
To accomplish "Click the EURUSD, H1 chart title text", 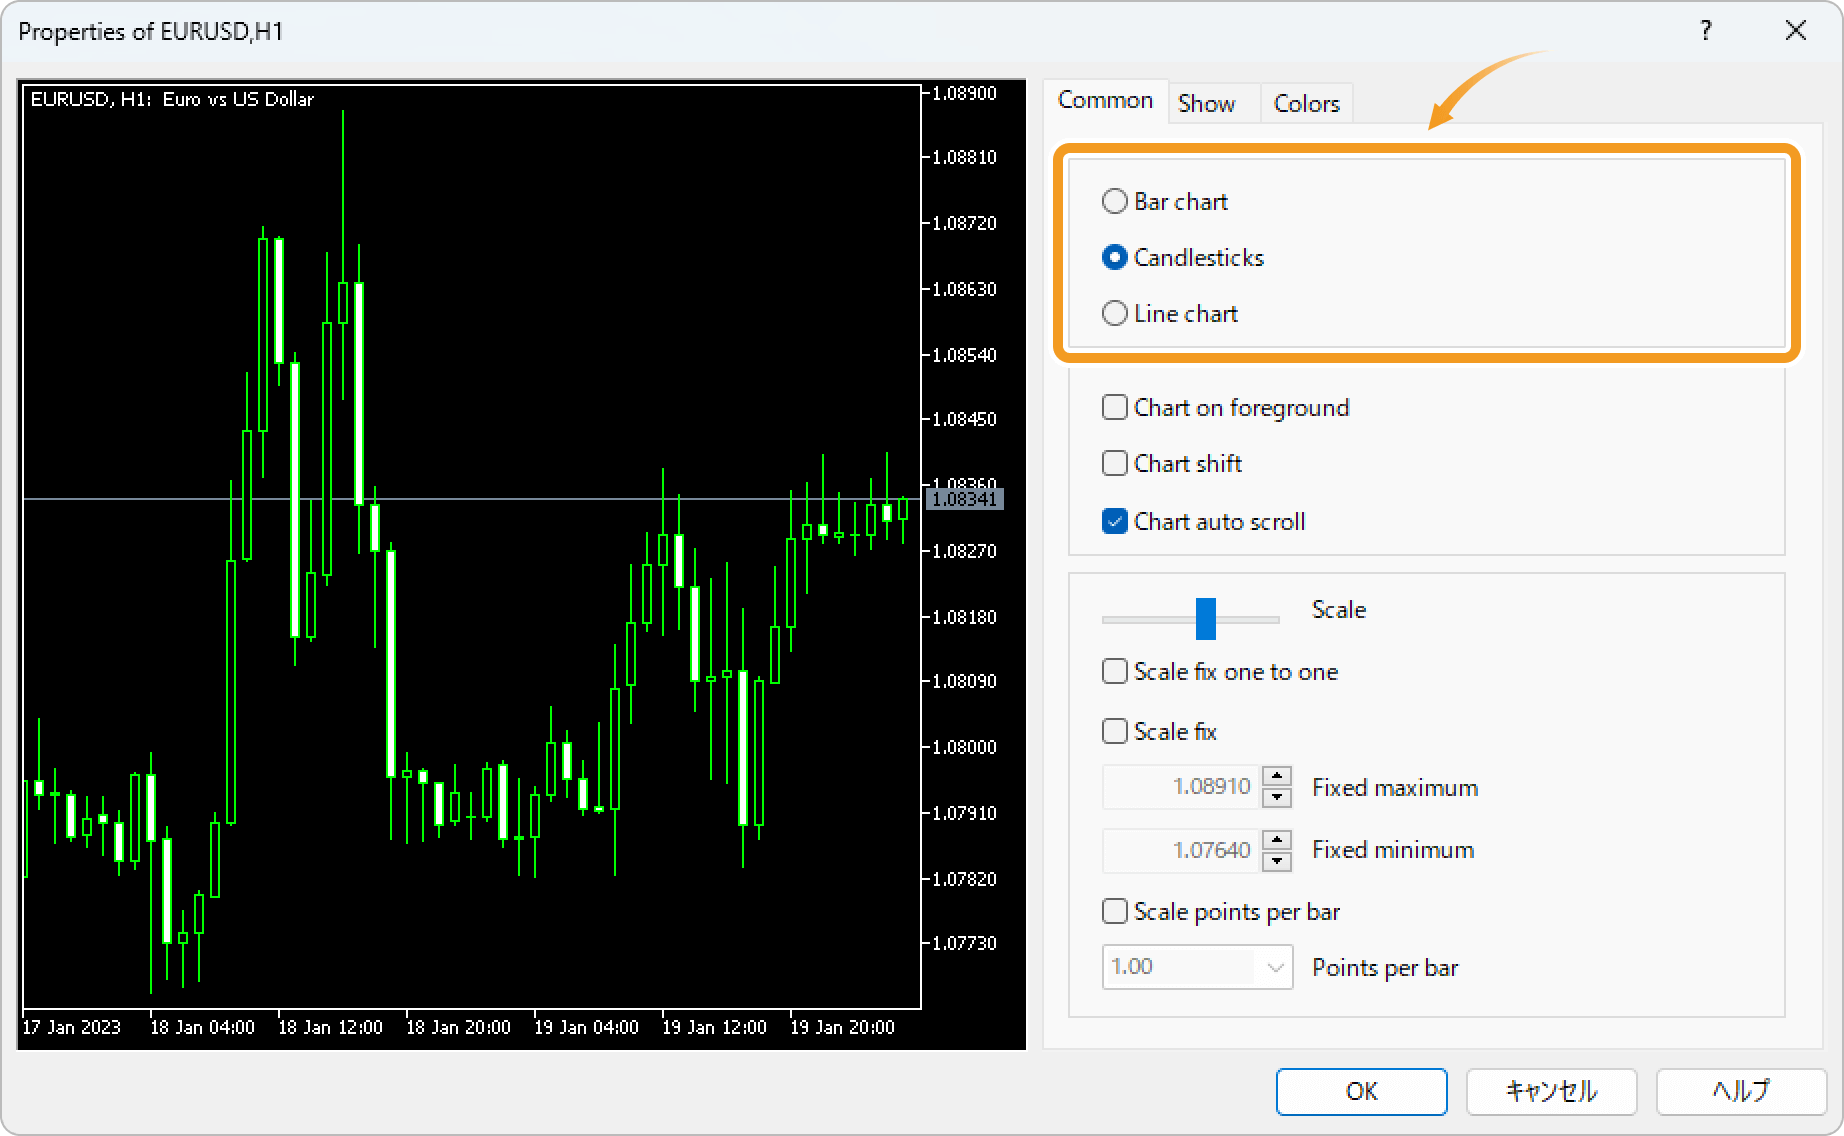I will [172, 99].
